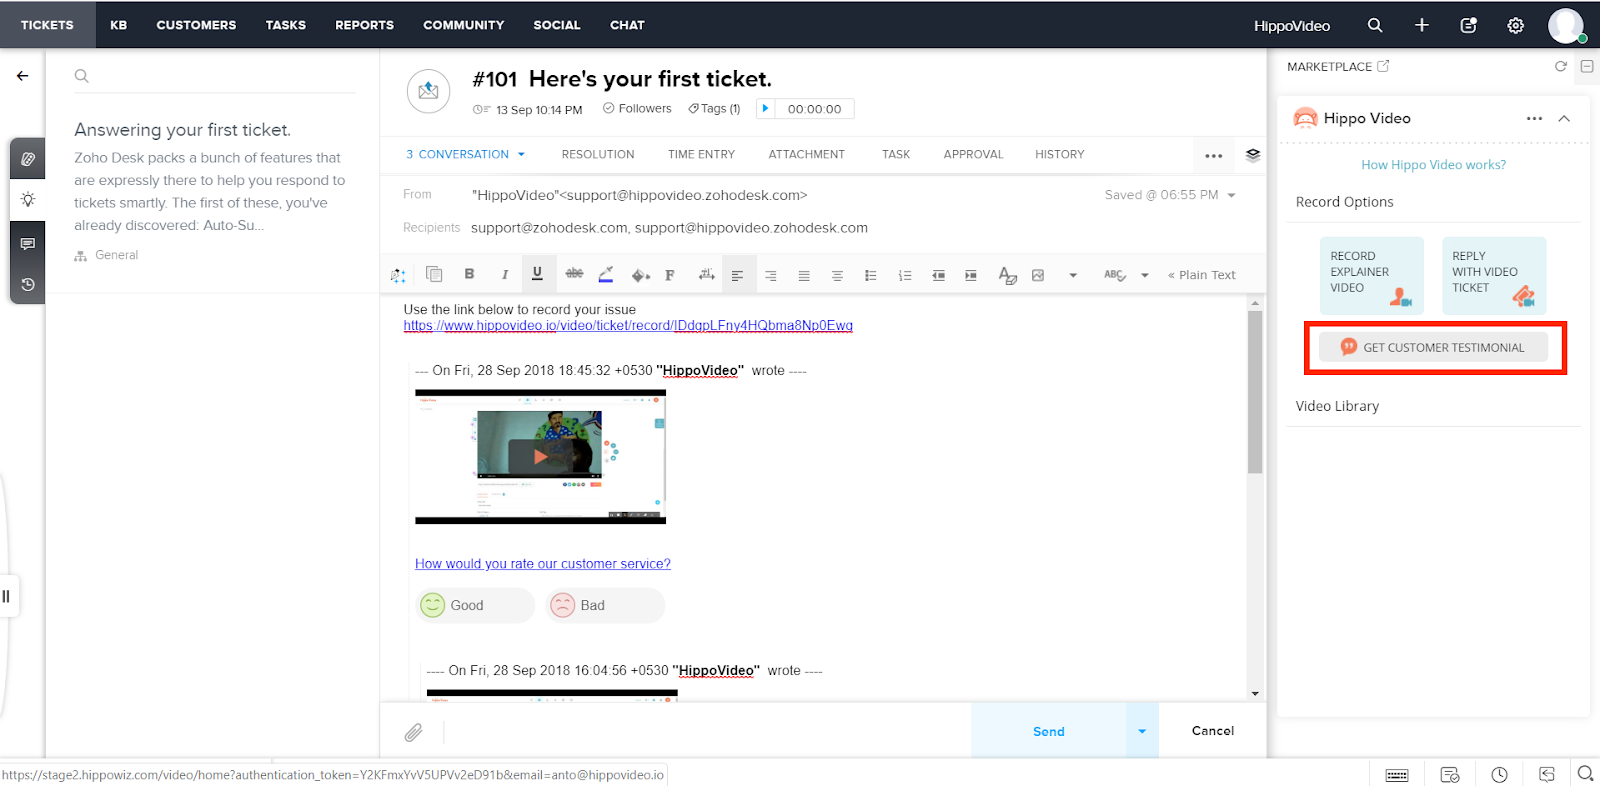Click Get Customer Testimonial button
The width and height of the screenshot is (1600, 786).
coord(1433,347)
